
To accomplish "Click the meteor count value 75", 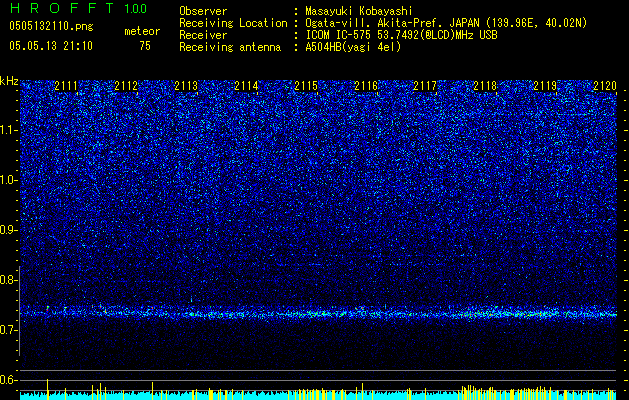I will point(145,46).
